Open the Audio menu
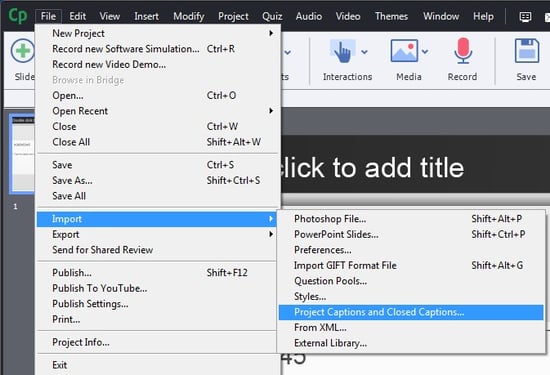550x375 pixels. [x=309, y=16]
